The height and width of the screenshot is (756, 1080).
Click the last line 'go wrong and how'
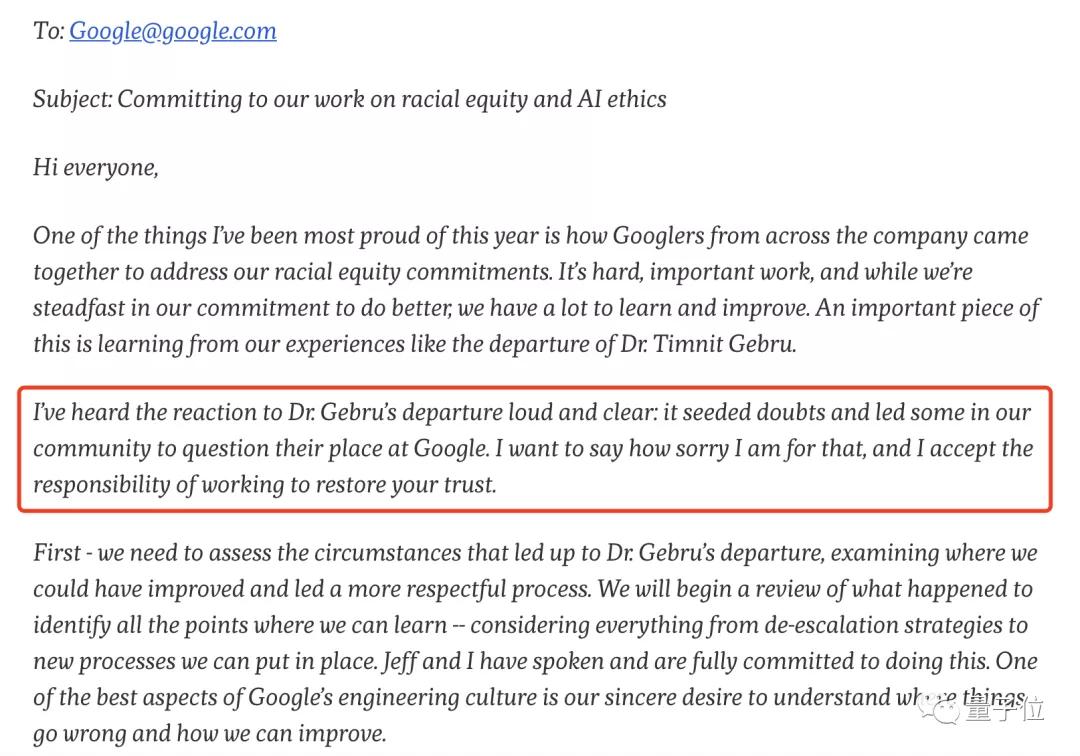click(132, 734)
